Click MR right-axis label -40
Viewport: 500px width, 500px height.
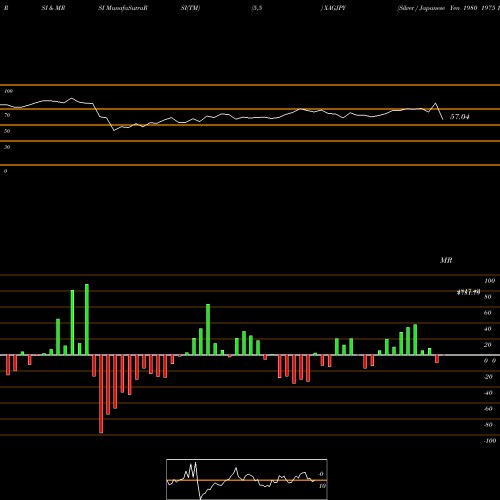[488, 393]
